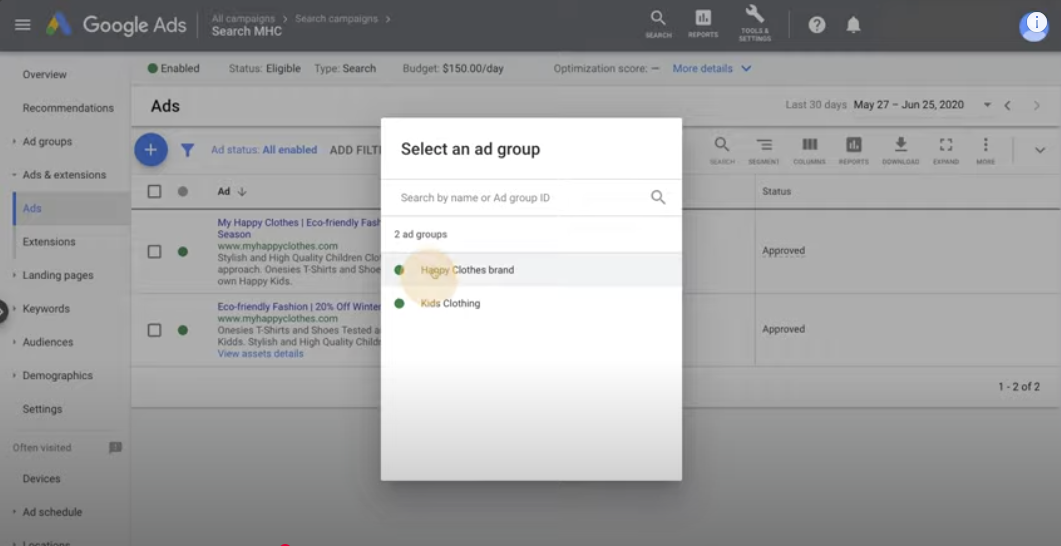Open the date range dropdown arrow
The height and width of the screenshot is (546, 1061).
[987, 105]
